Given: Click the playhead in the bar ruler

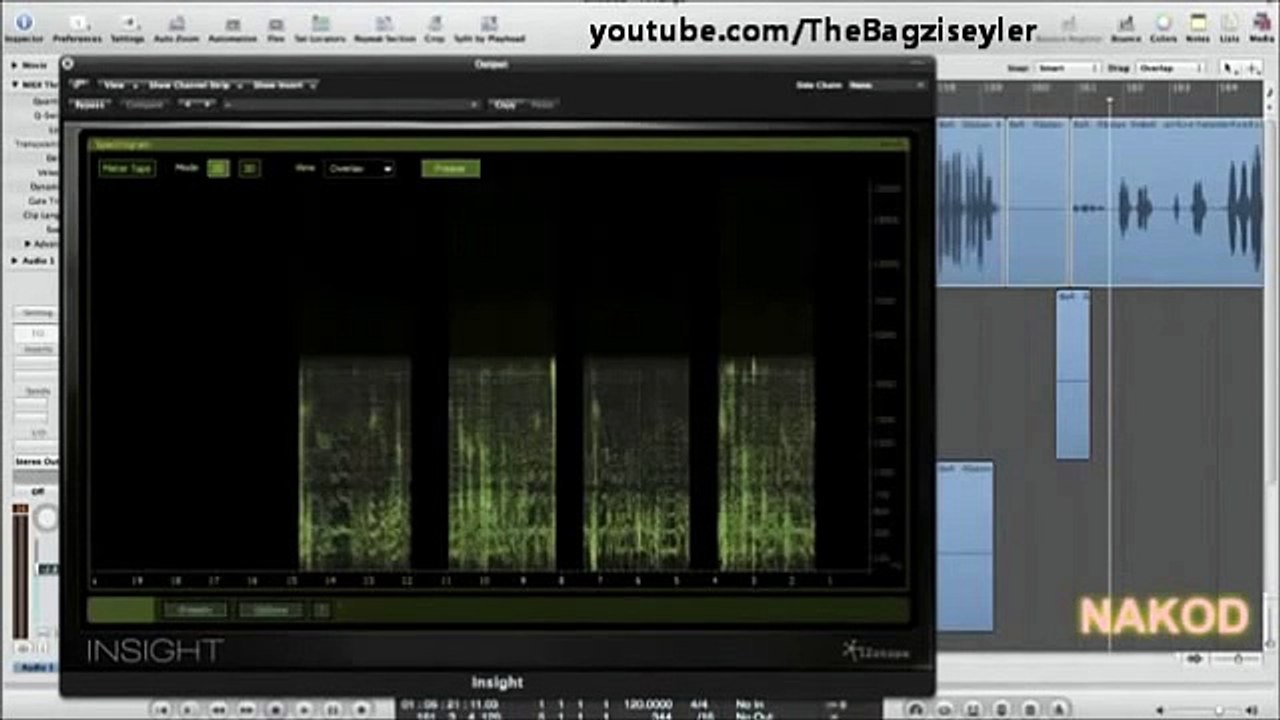Looking at the screenshot, I should (1109, 100).
